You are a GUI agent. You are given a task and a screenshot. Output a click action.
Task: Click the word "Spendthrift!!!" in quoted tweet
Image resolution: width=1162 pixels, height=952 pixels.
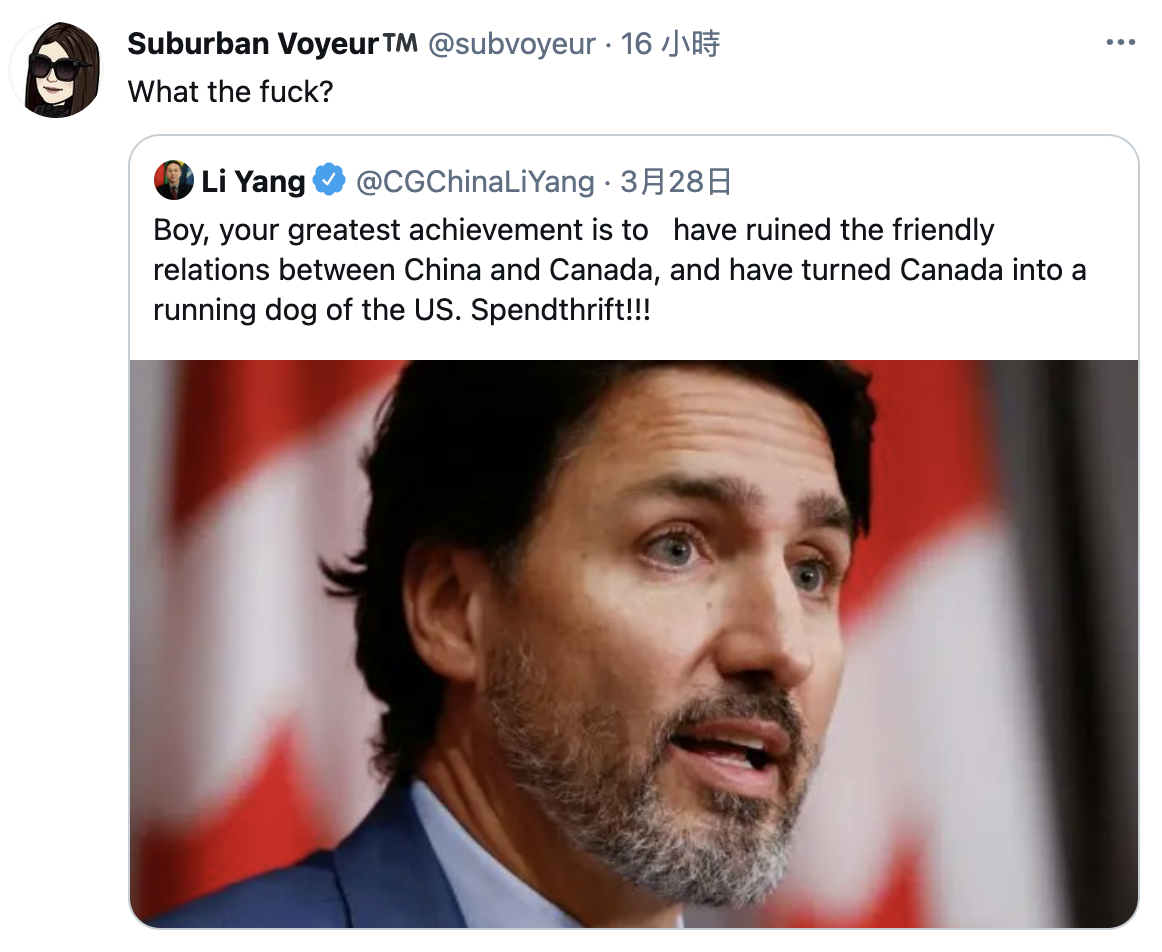(560, 309)
